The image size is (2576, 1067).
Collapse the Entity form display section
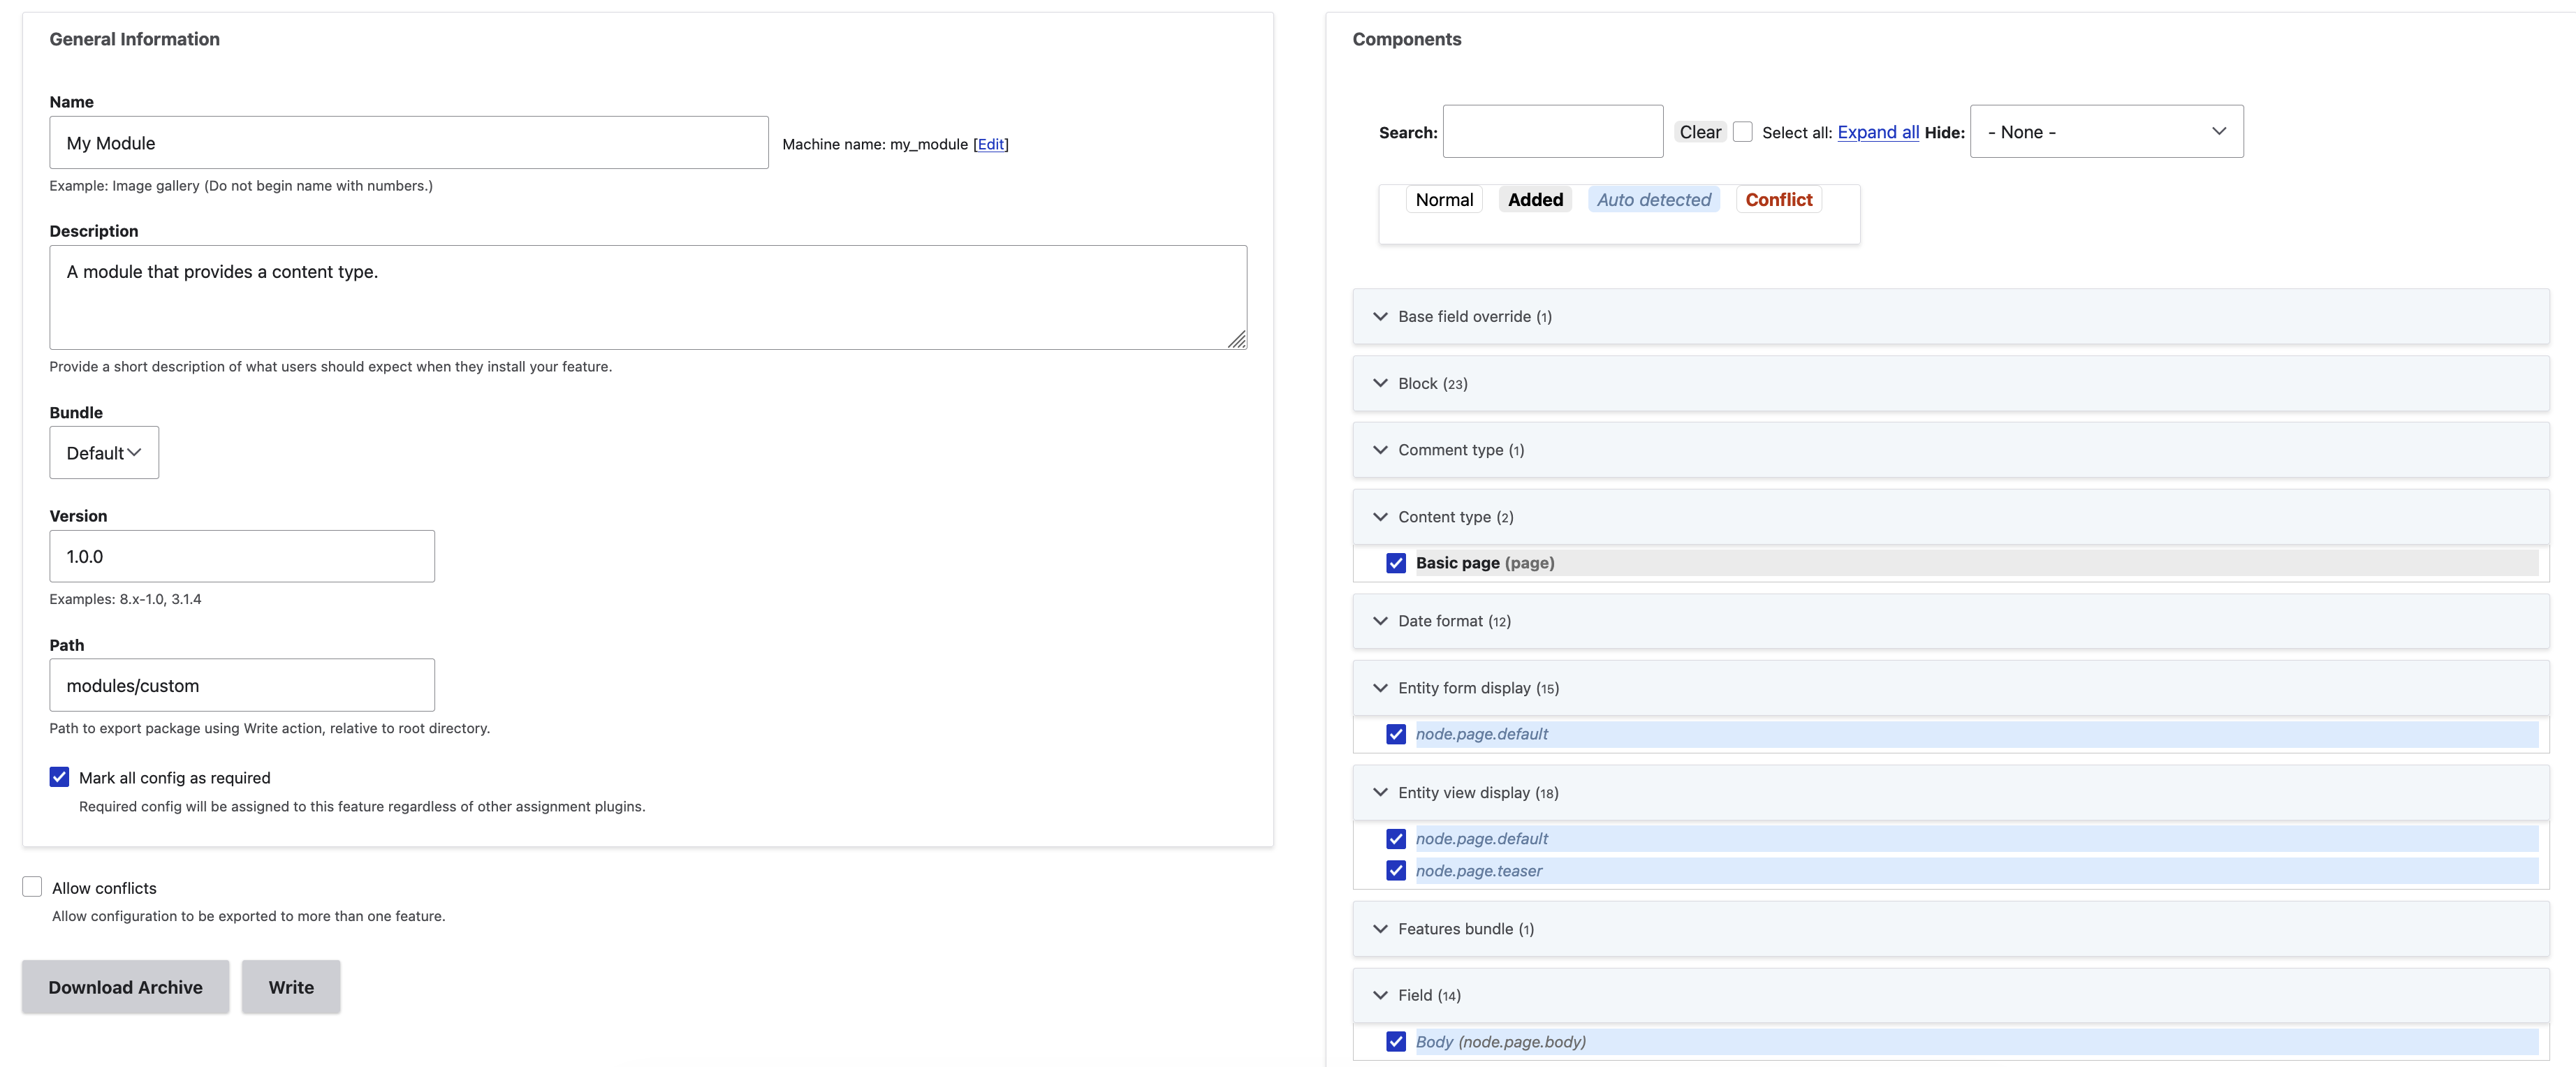pos(1950,688)
